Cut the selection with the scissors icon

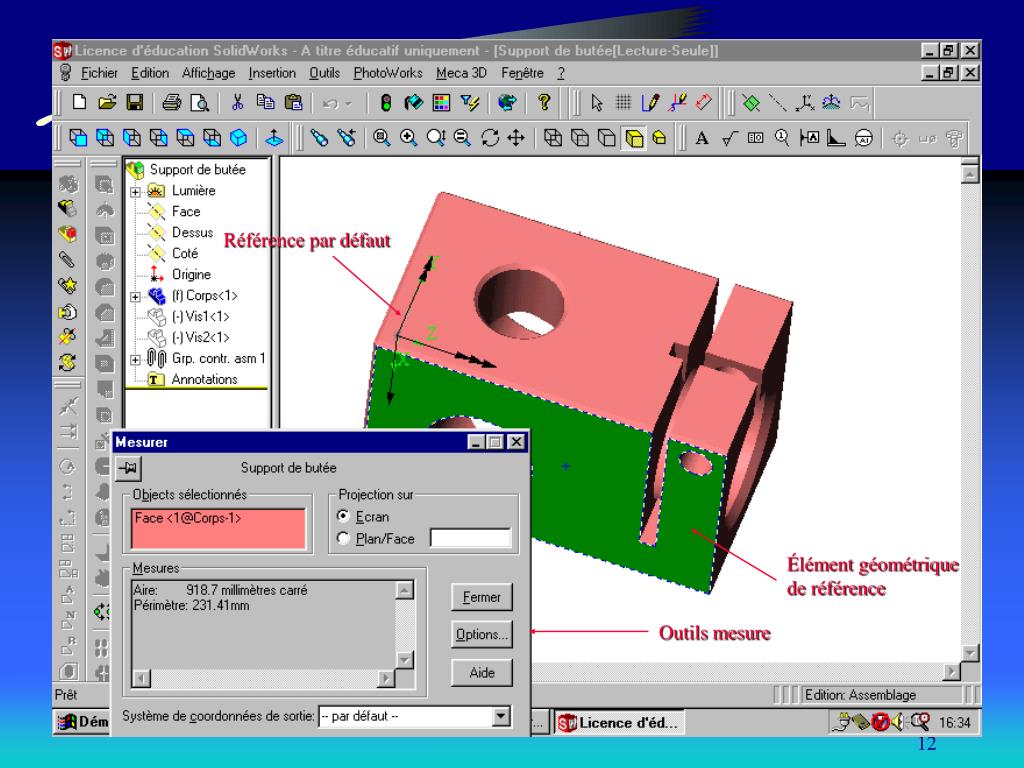pyautogui.click(x=237, y=103)
